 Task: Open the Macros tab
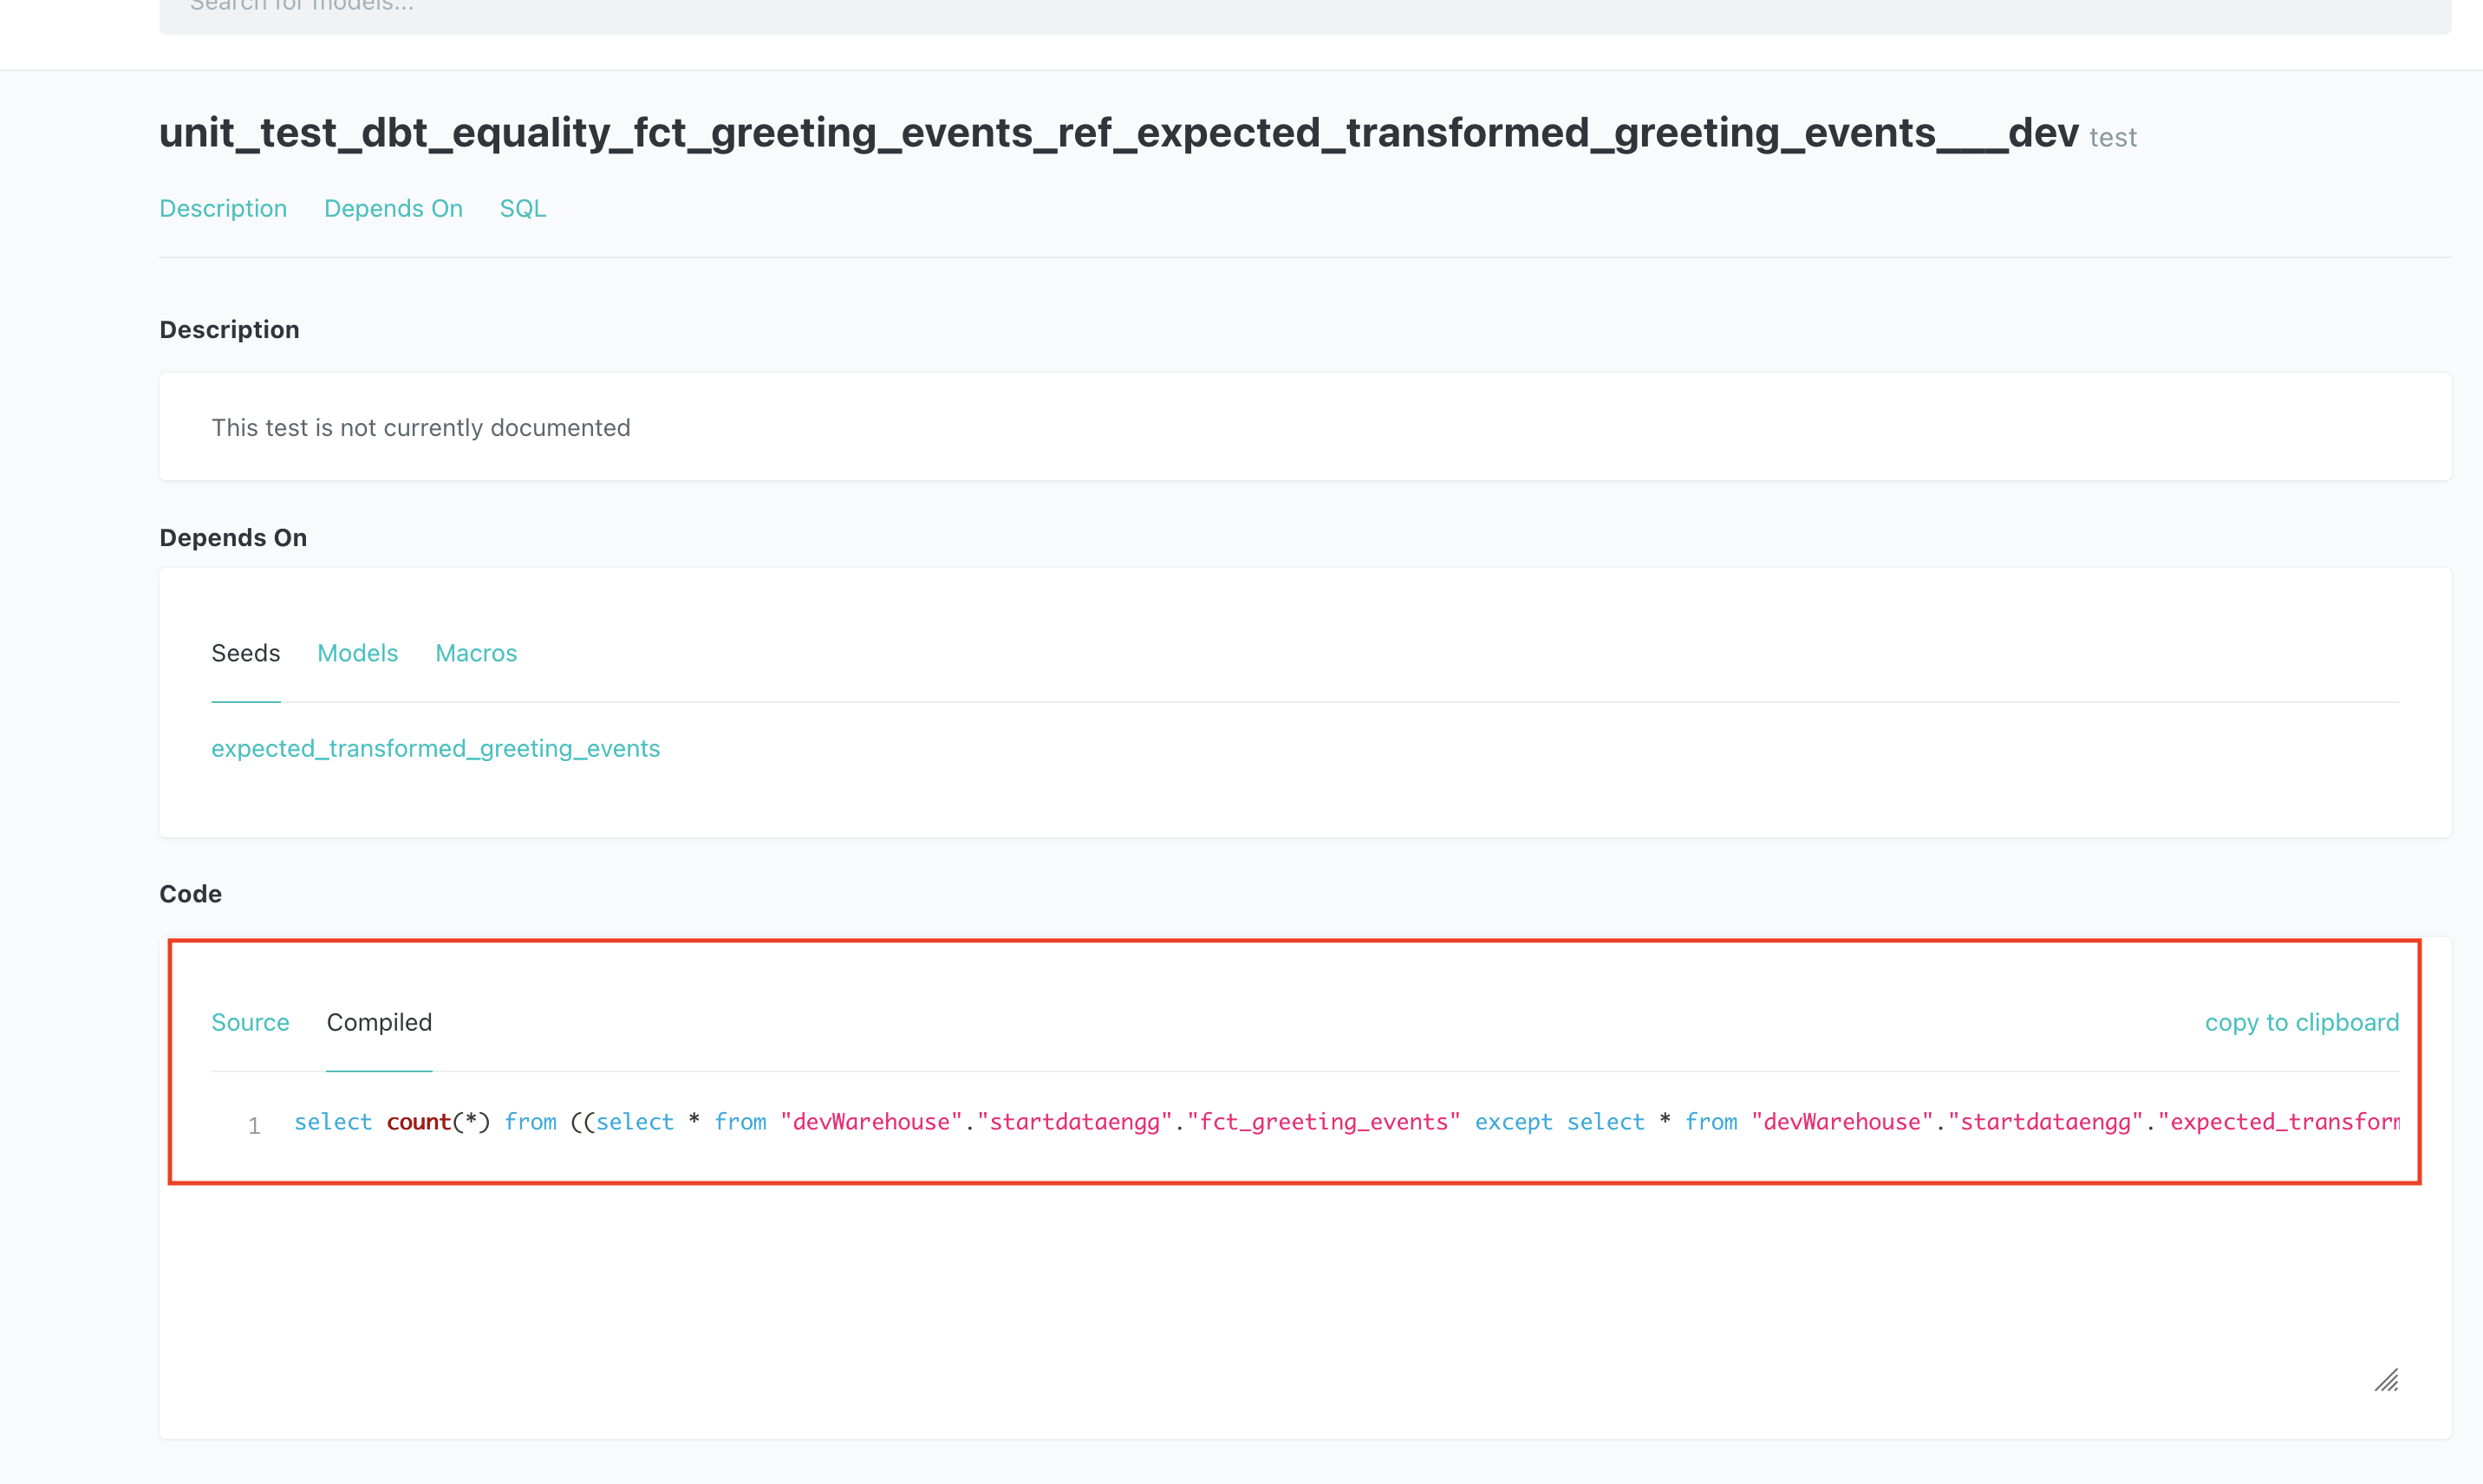tap(476, 653)
